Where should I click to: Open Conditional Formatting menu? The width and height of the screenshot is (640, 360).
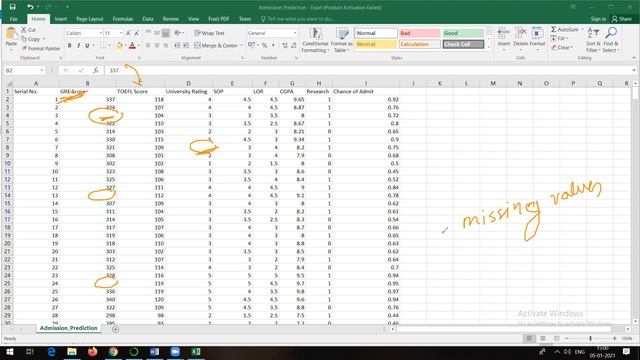(315, 40)
